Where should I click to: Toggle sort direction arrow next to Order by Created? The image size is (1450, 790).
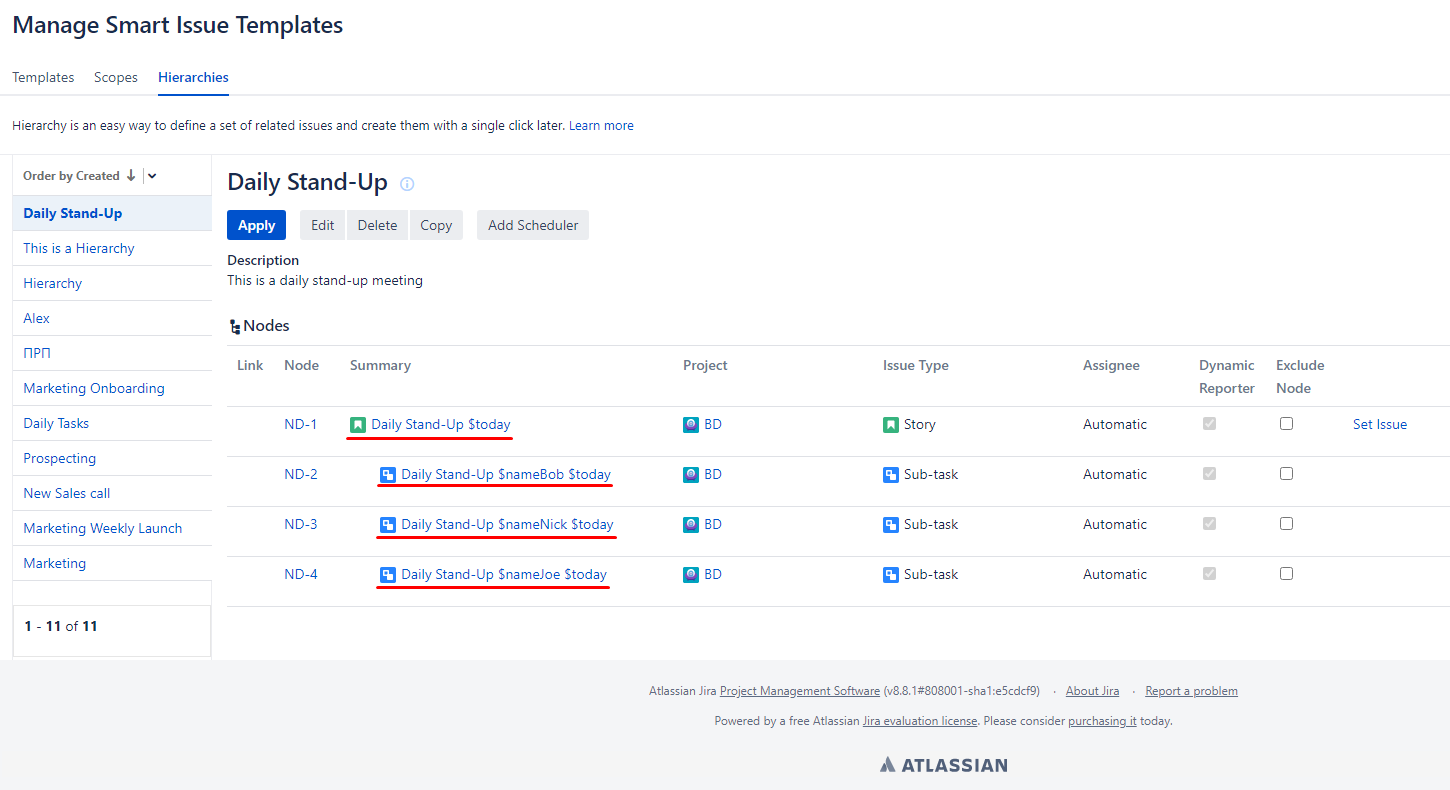coord(130,176)
